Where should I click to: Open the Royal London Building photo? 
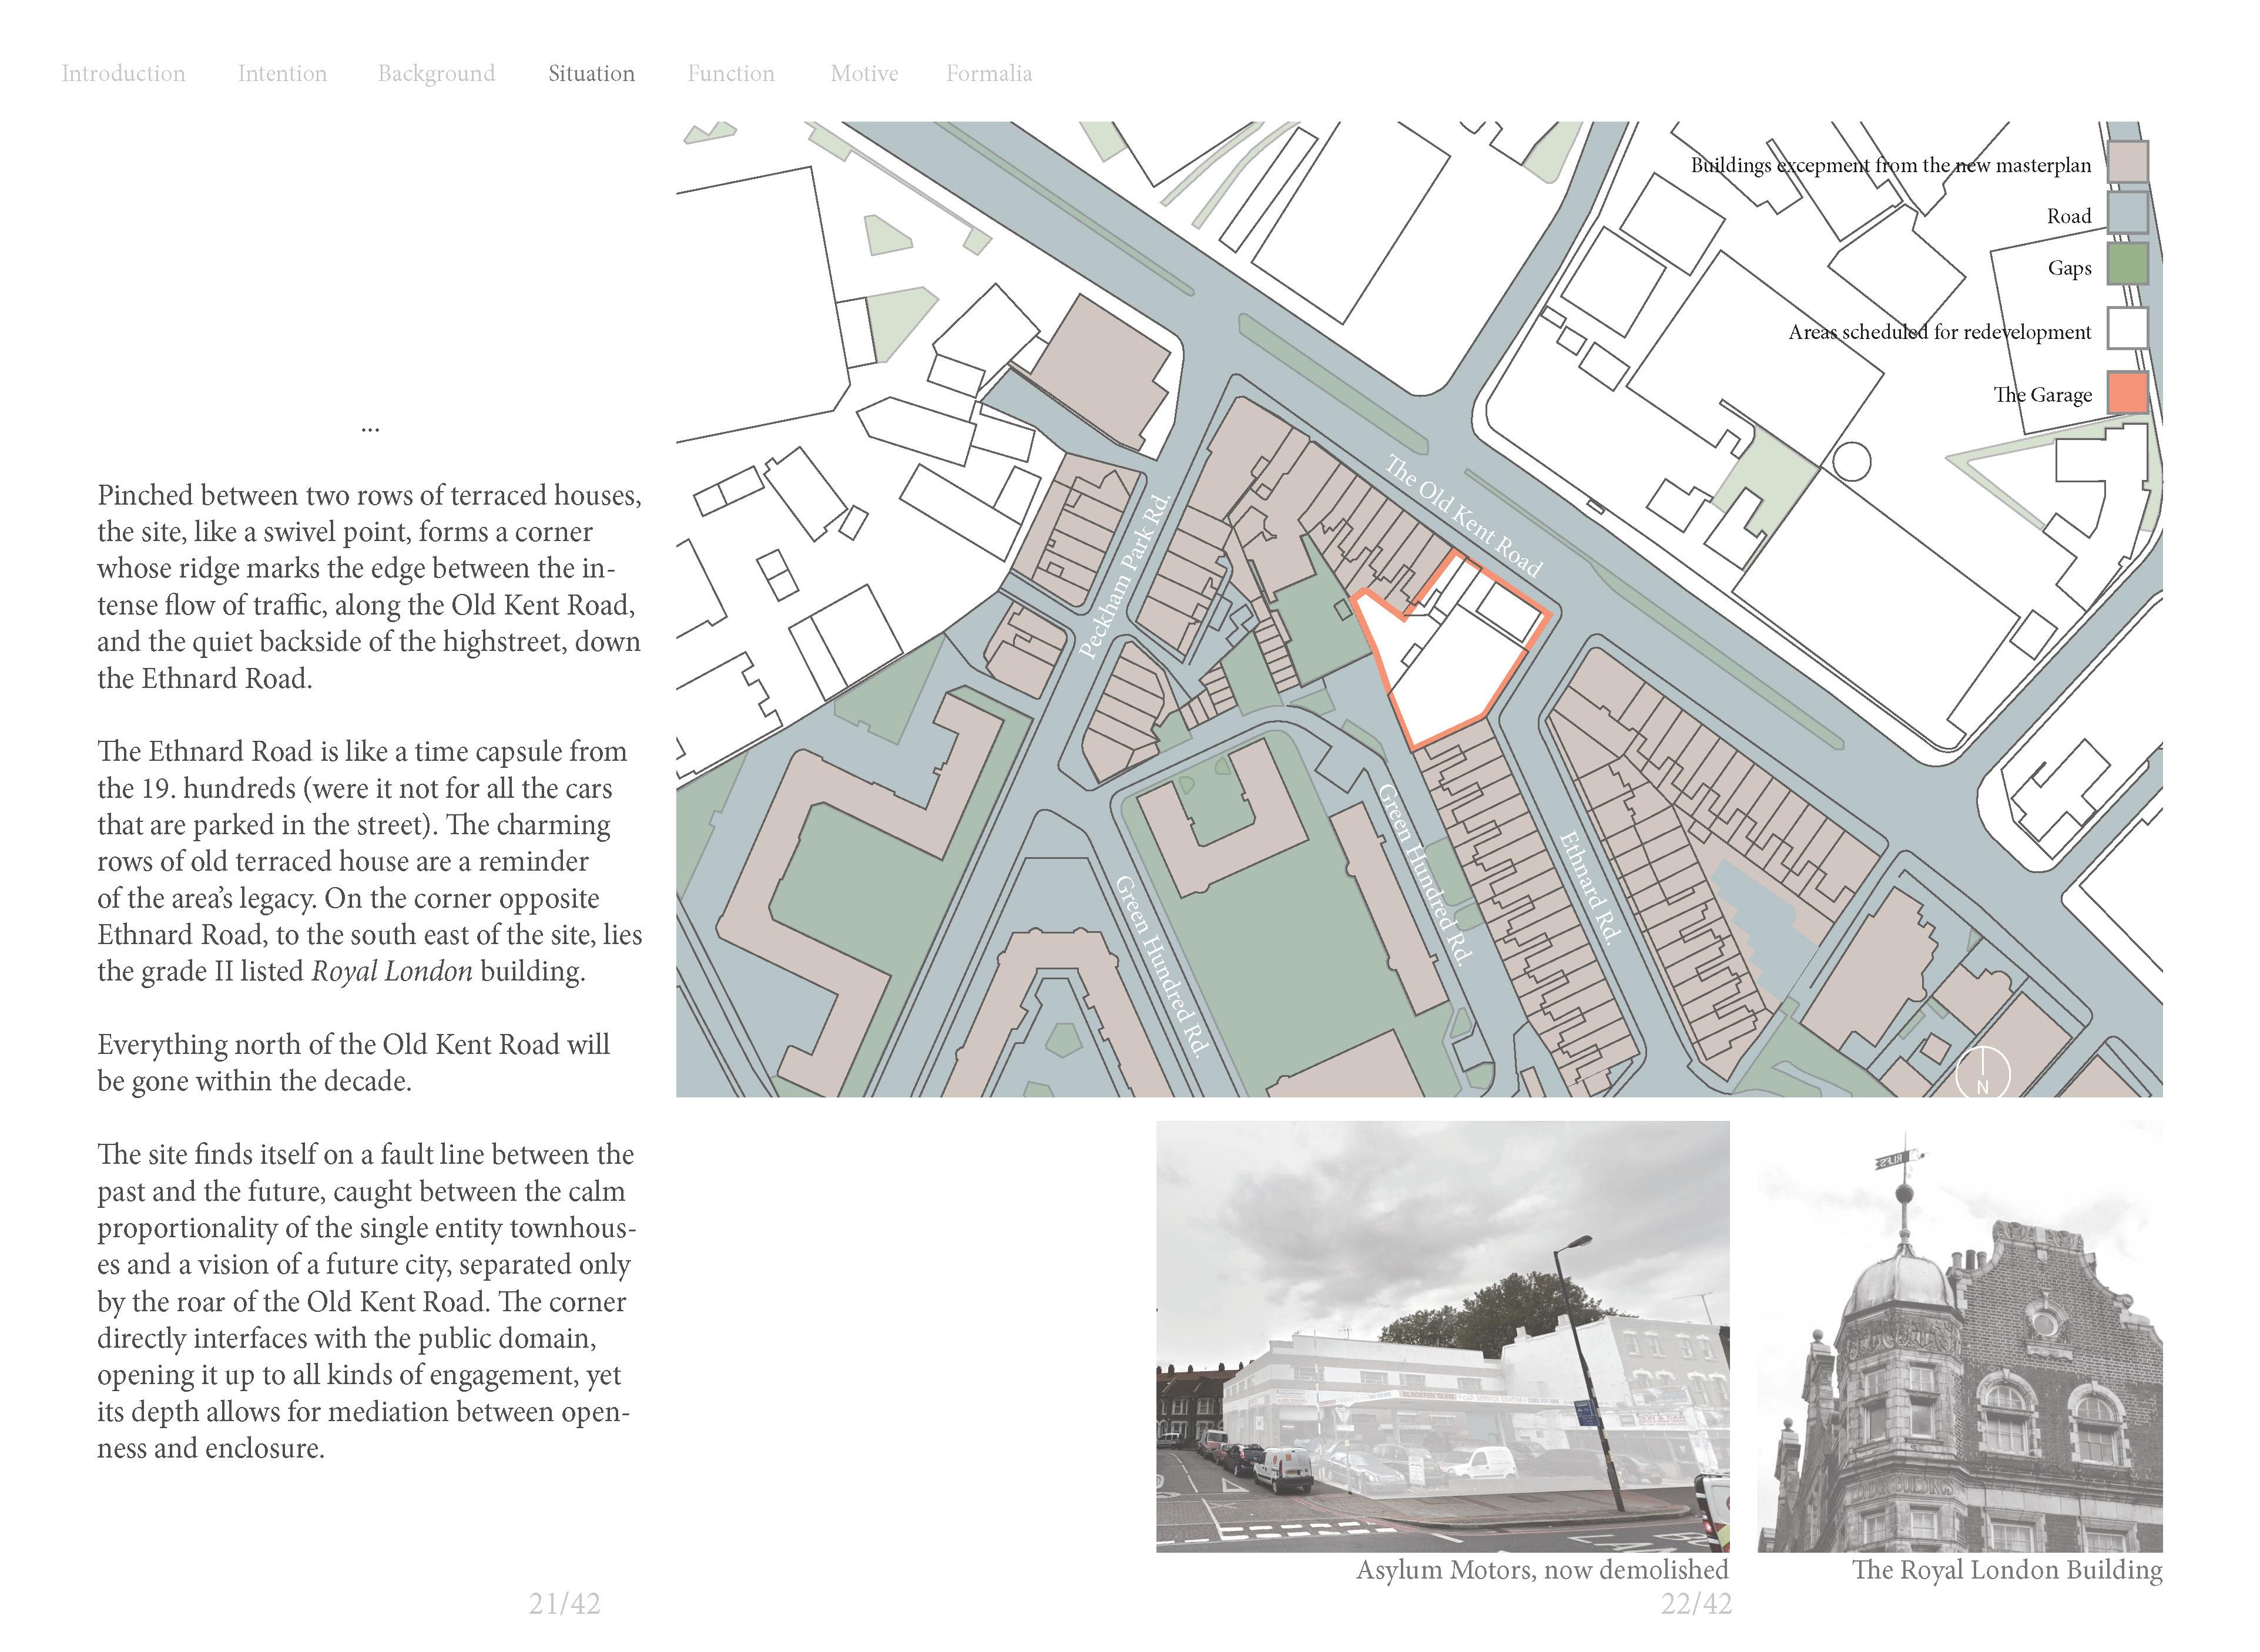pyautogui.click(x=1959, y=1336)
